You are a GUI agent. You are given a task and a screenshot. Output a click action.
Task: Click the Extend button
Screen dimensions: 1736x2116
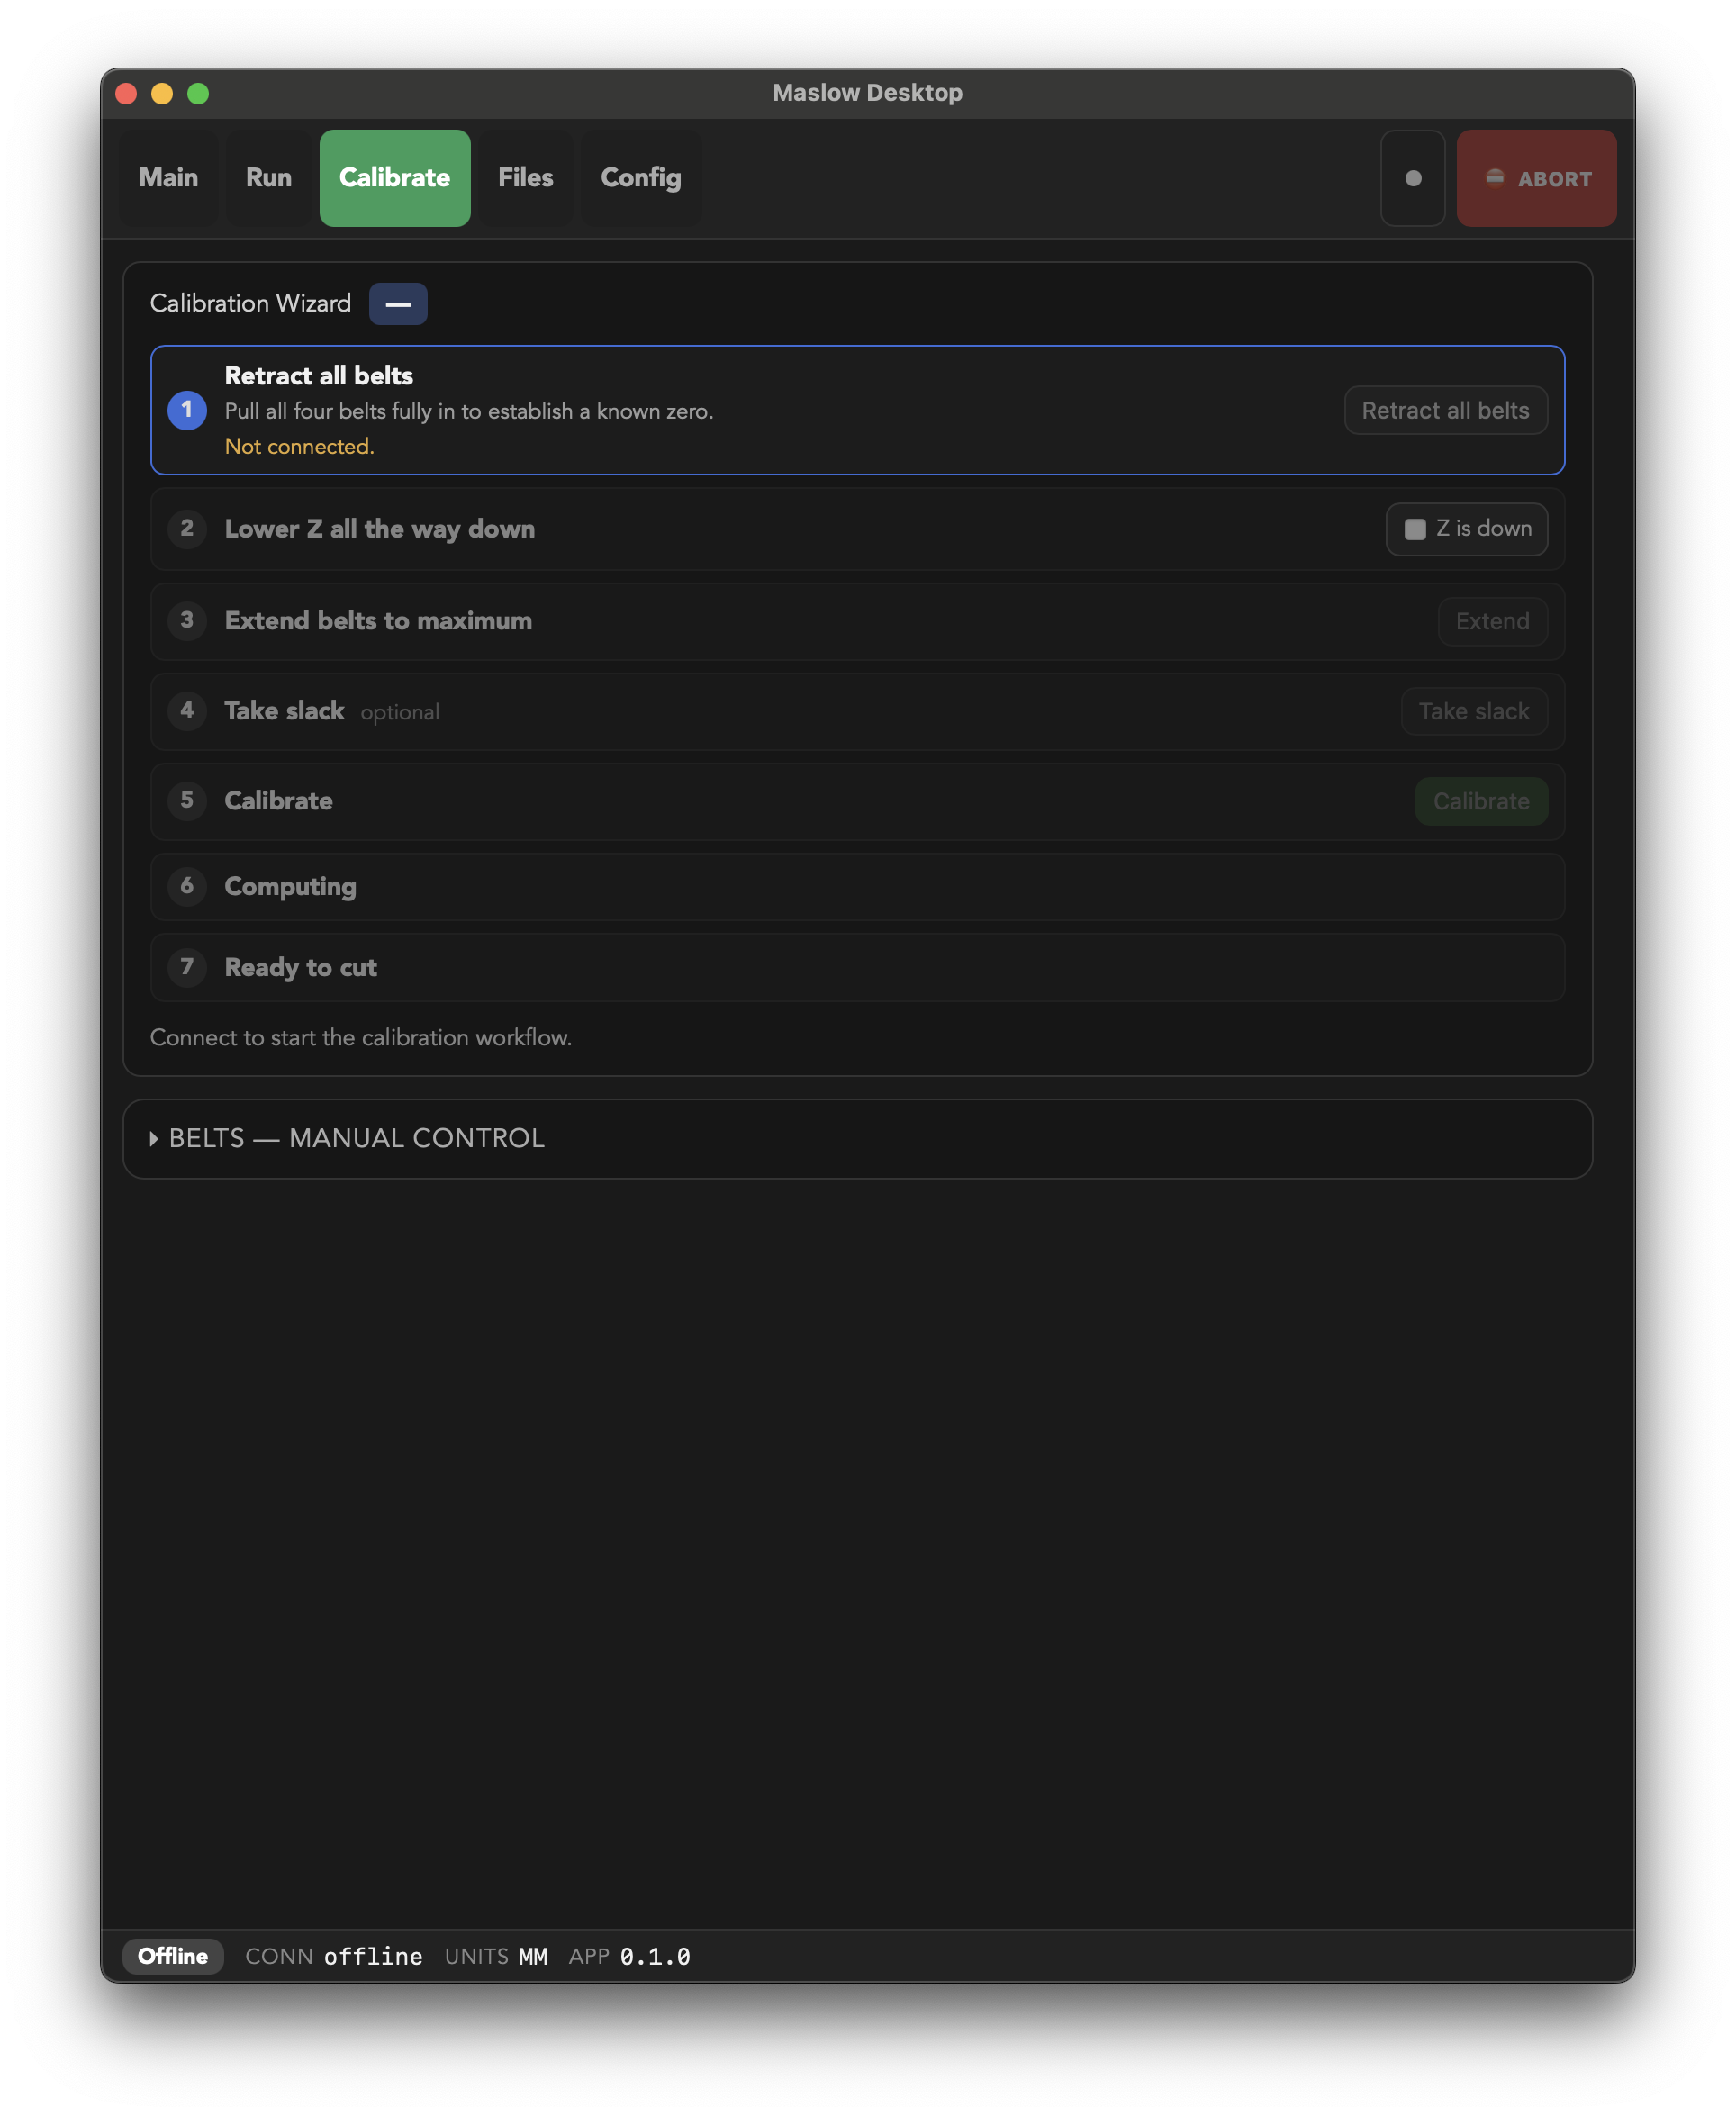tap(1492, 621)
